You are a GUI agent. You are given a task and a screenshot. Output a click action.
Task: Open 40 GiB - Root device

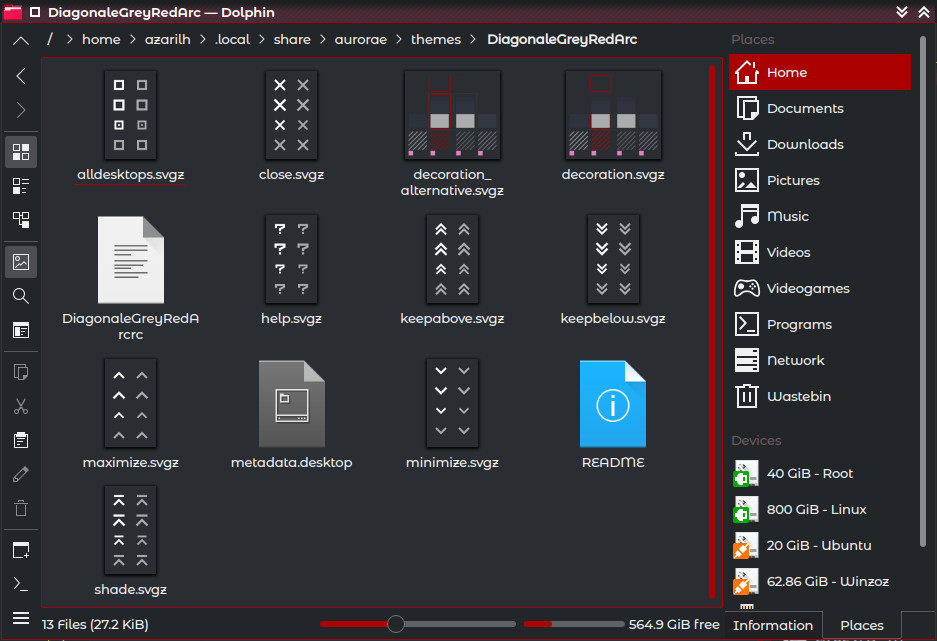tap(820, 473)
